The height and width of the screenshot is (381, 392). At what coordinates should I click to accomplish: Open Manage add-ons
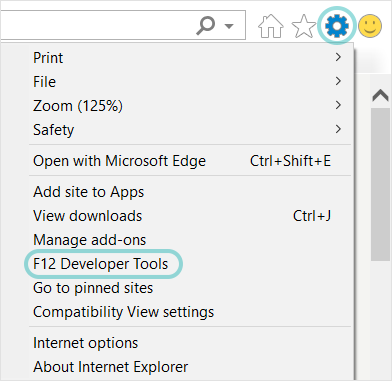[x=190, y=240]
